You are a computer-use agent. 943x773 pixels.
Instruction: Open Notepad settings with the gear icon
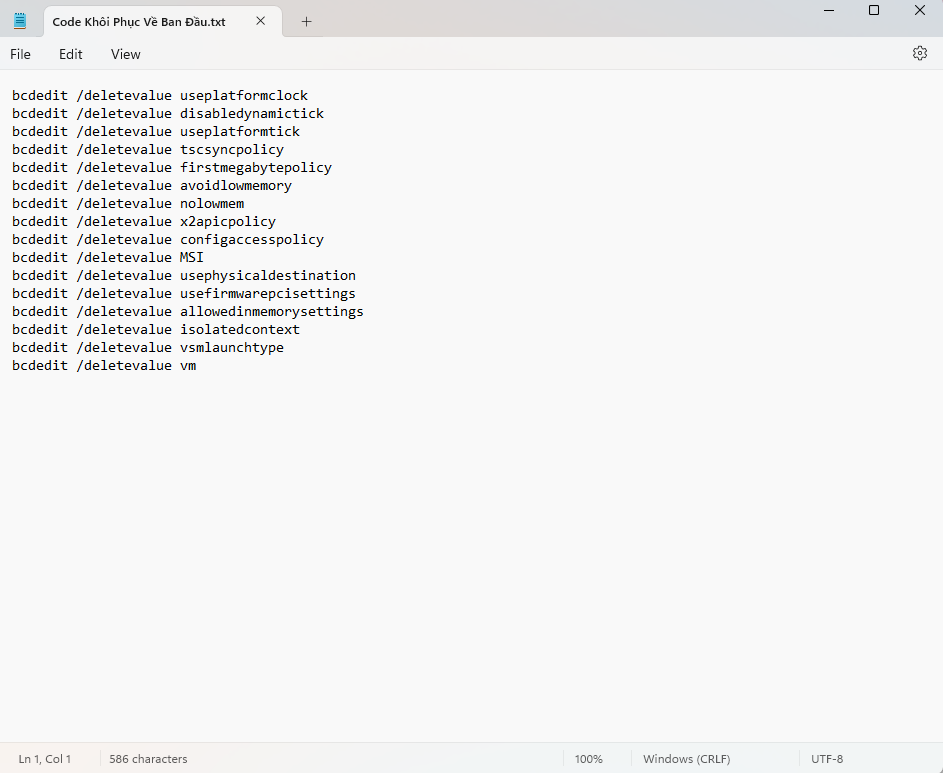(x=919, y=54)
